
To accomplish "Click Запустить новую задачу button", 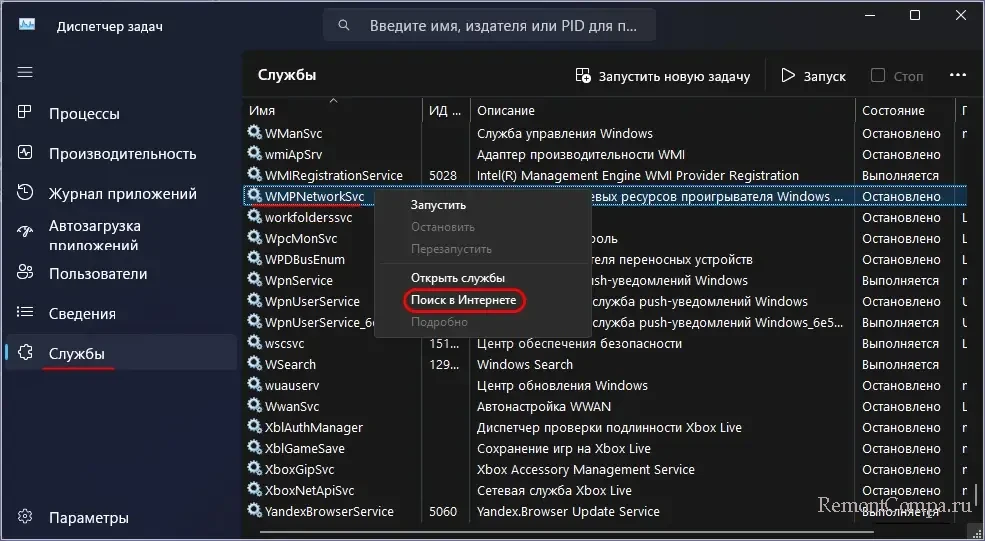I will (x=662, y=76).
